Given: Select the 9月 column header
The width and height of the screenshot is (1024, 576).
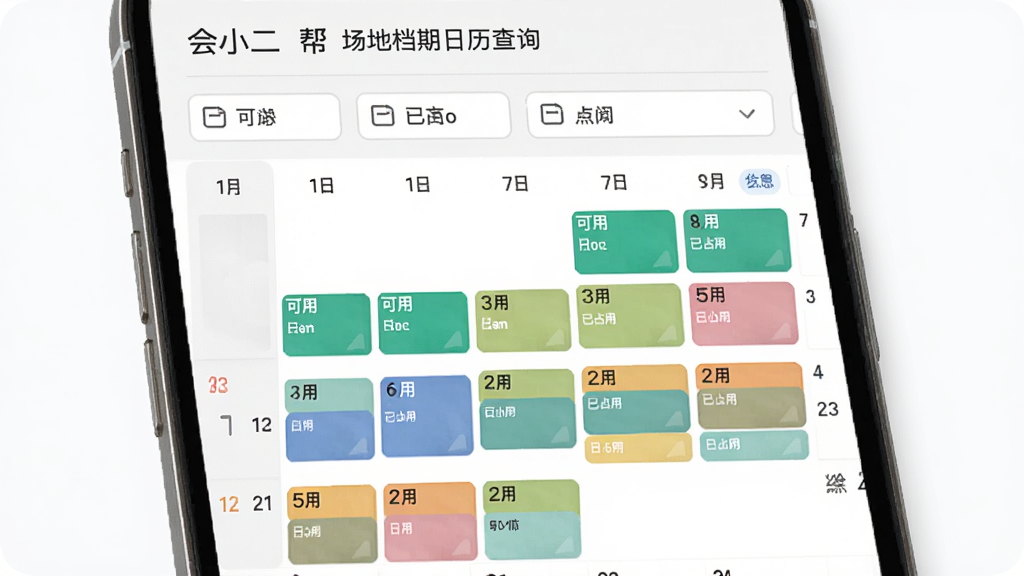Looking at the screenshot, I should 711,181.
